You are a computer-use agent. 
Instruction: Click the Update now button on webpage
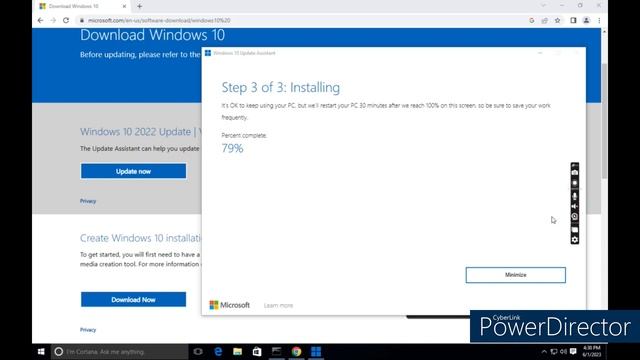133,171
